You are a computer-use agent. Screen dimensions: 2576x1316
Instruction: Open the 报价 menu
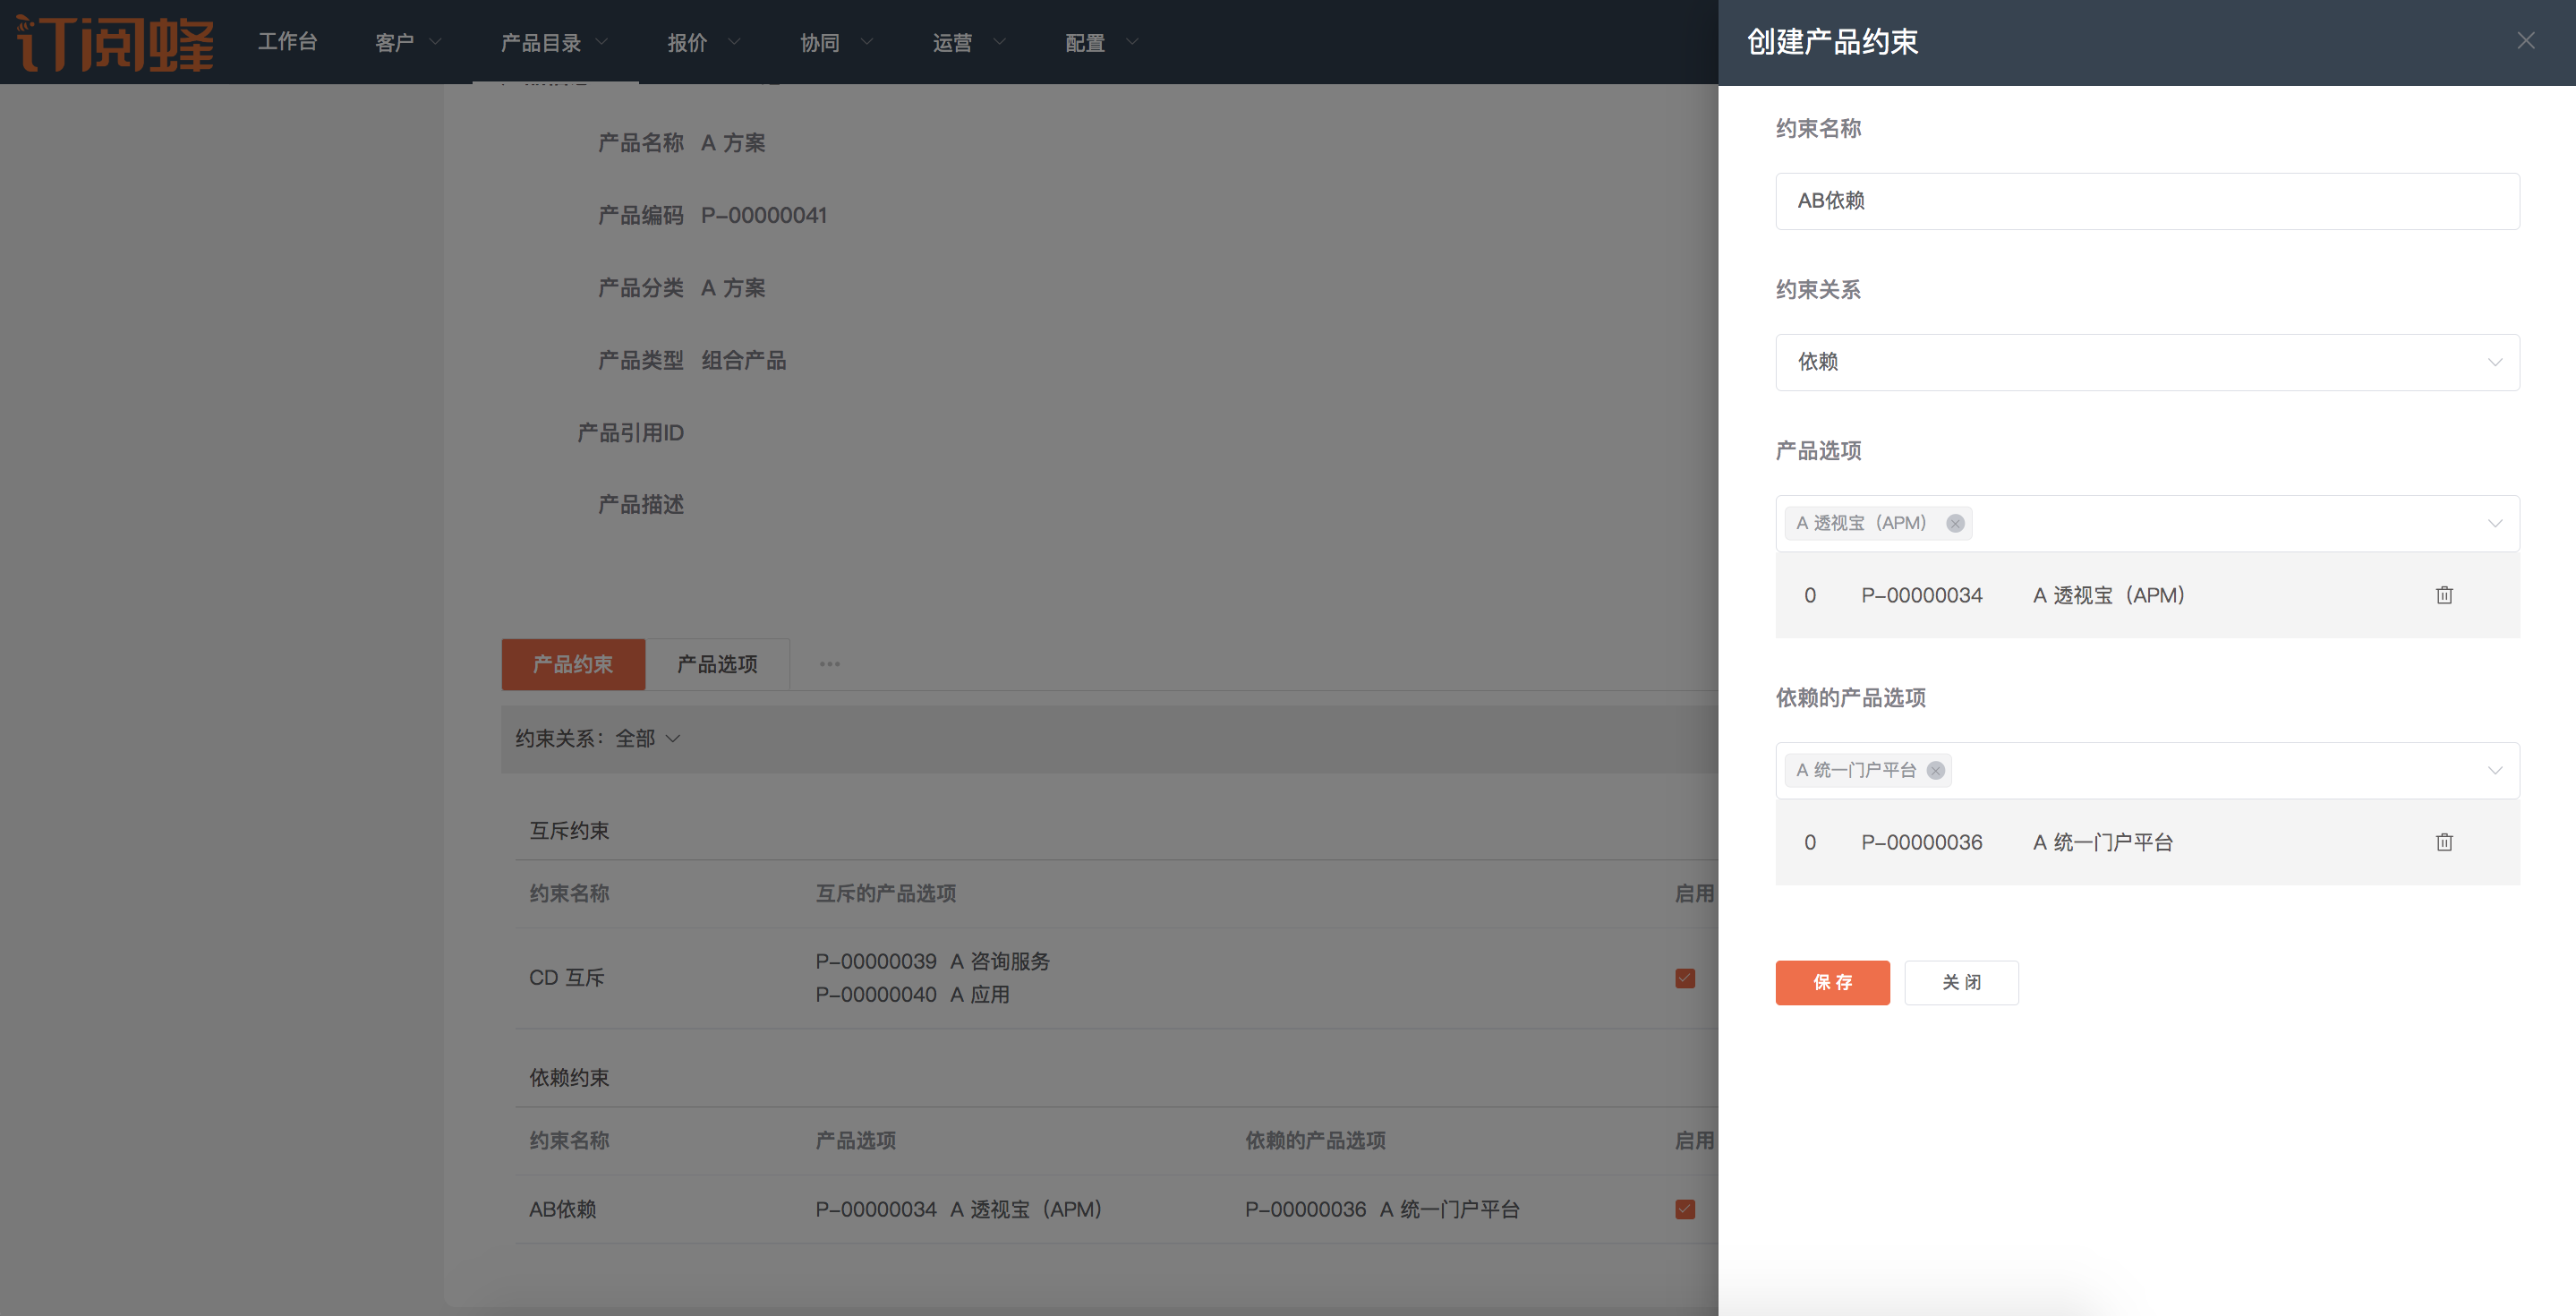click(703, 42)
